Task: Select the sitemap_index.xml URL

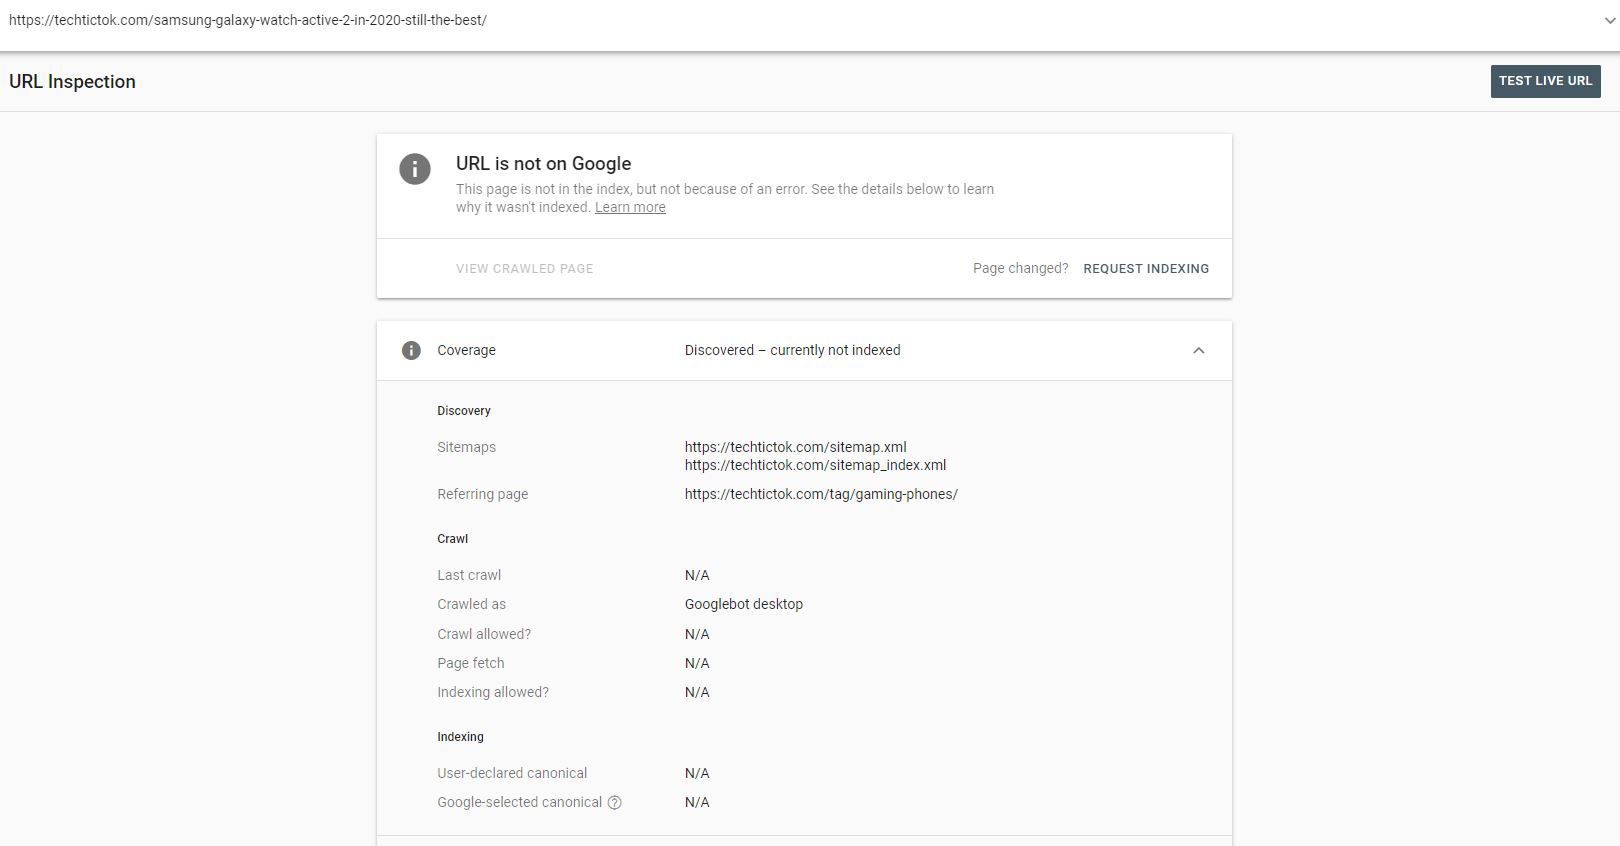Action: (x=815, y=465)
